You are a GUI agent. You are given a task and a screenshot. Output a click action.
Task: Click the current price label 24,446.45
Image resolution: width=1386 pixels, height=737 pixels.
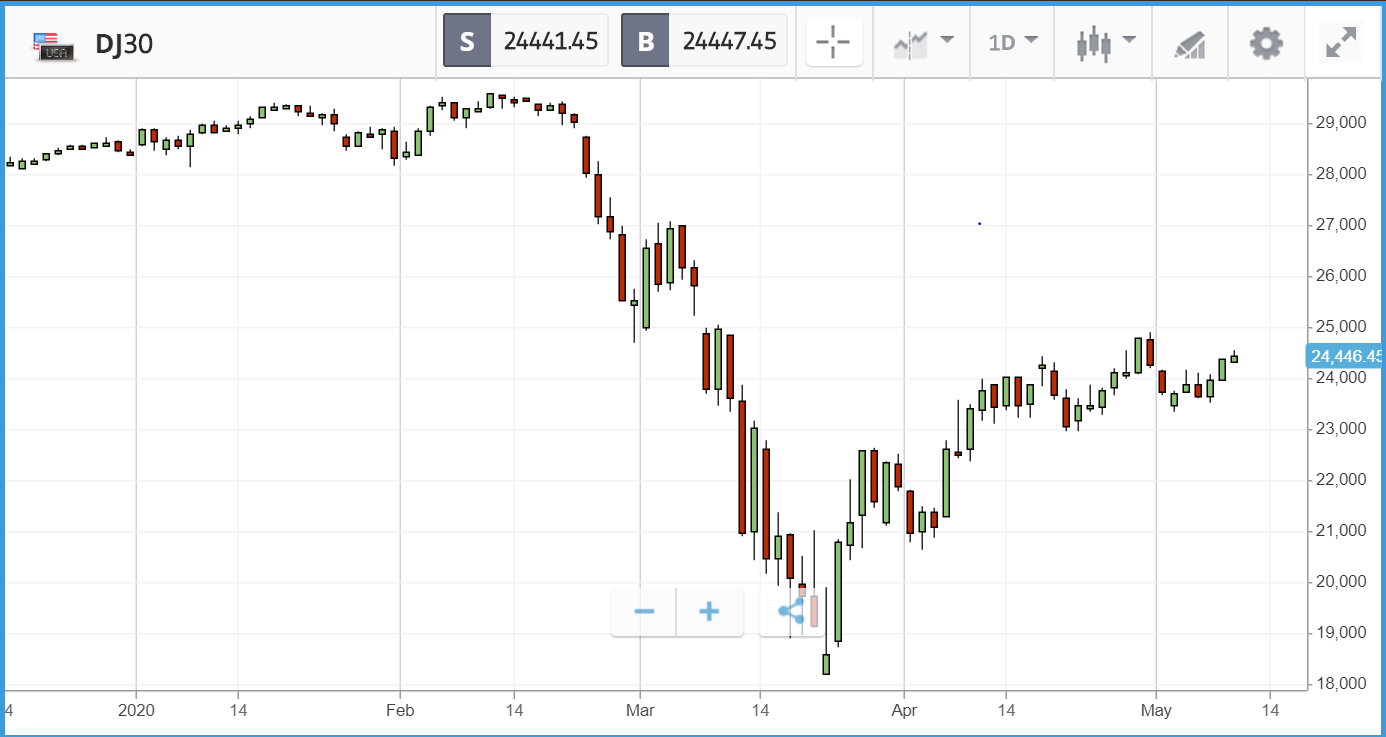(1345, 356)
